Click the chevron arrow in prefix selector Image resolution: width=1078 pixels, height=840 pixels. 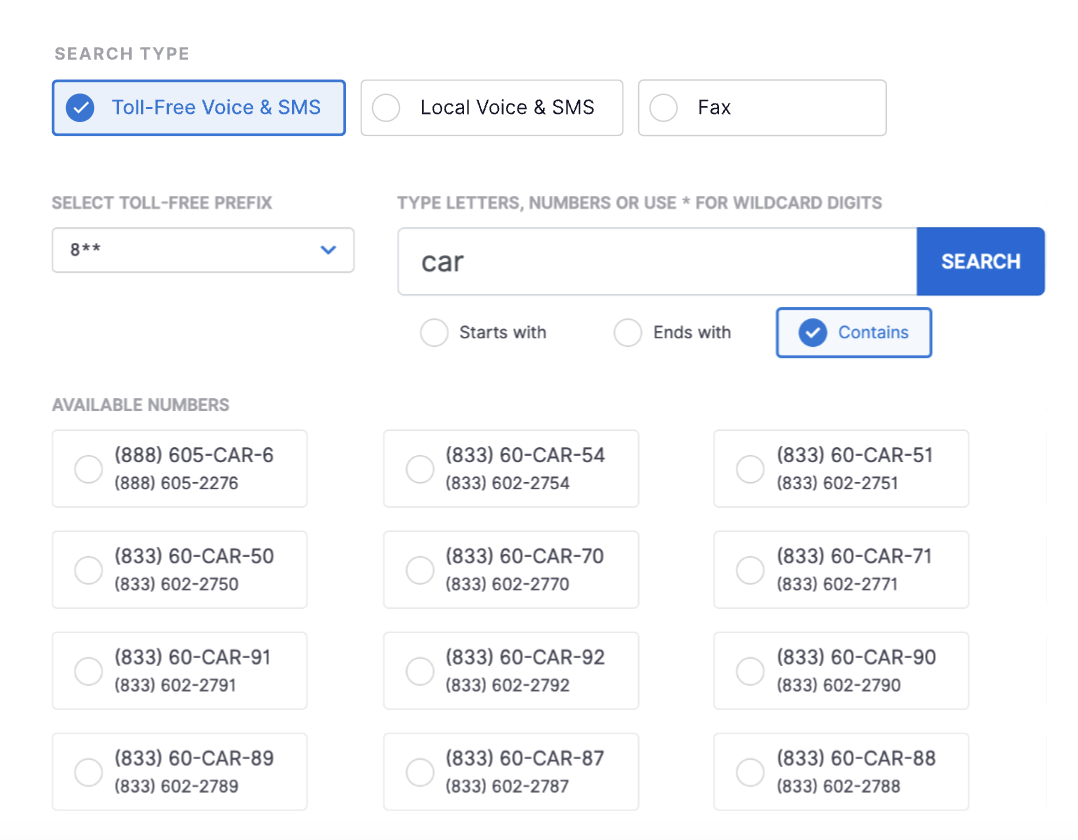tap(328, 250)
